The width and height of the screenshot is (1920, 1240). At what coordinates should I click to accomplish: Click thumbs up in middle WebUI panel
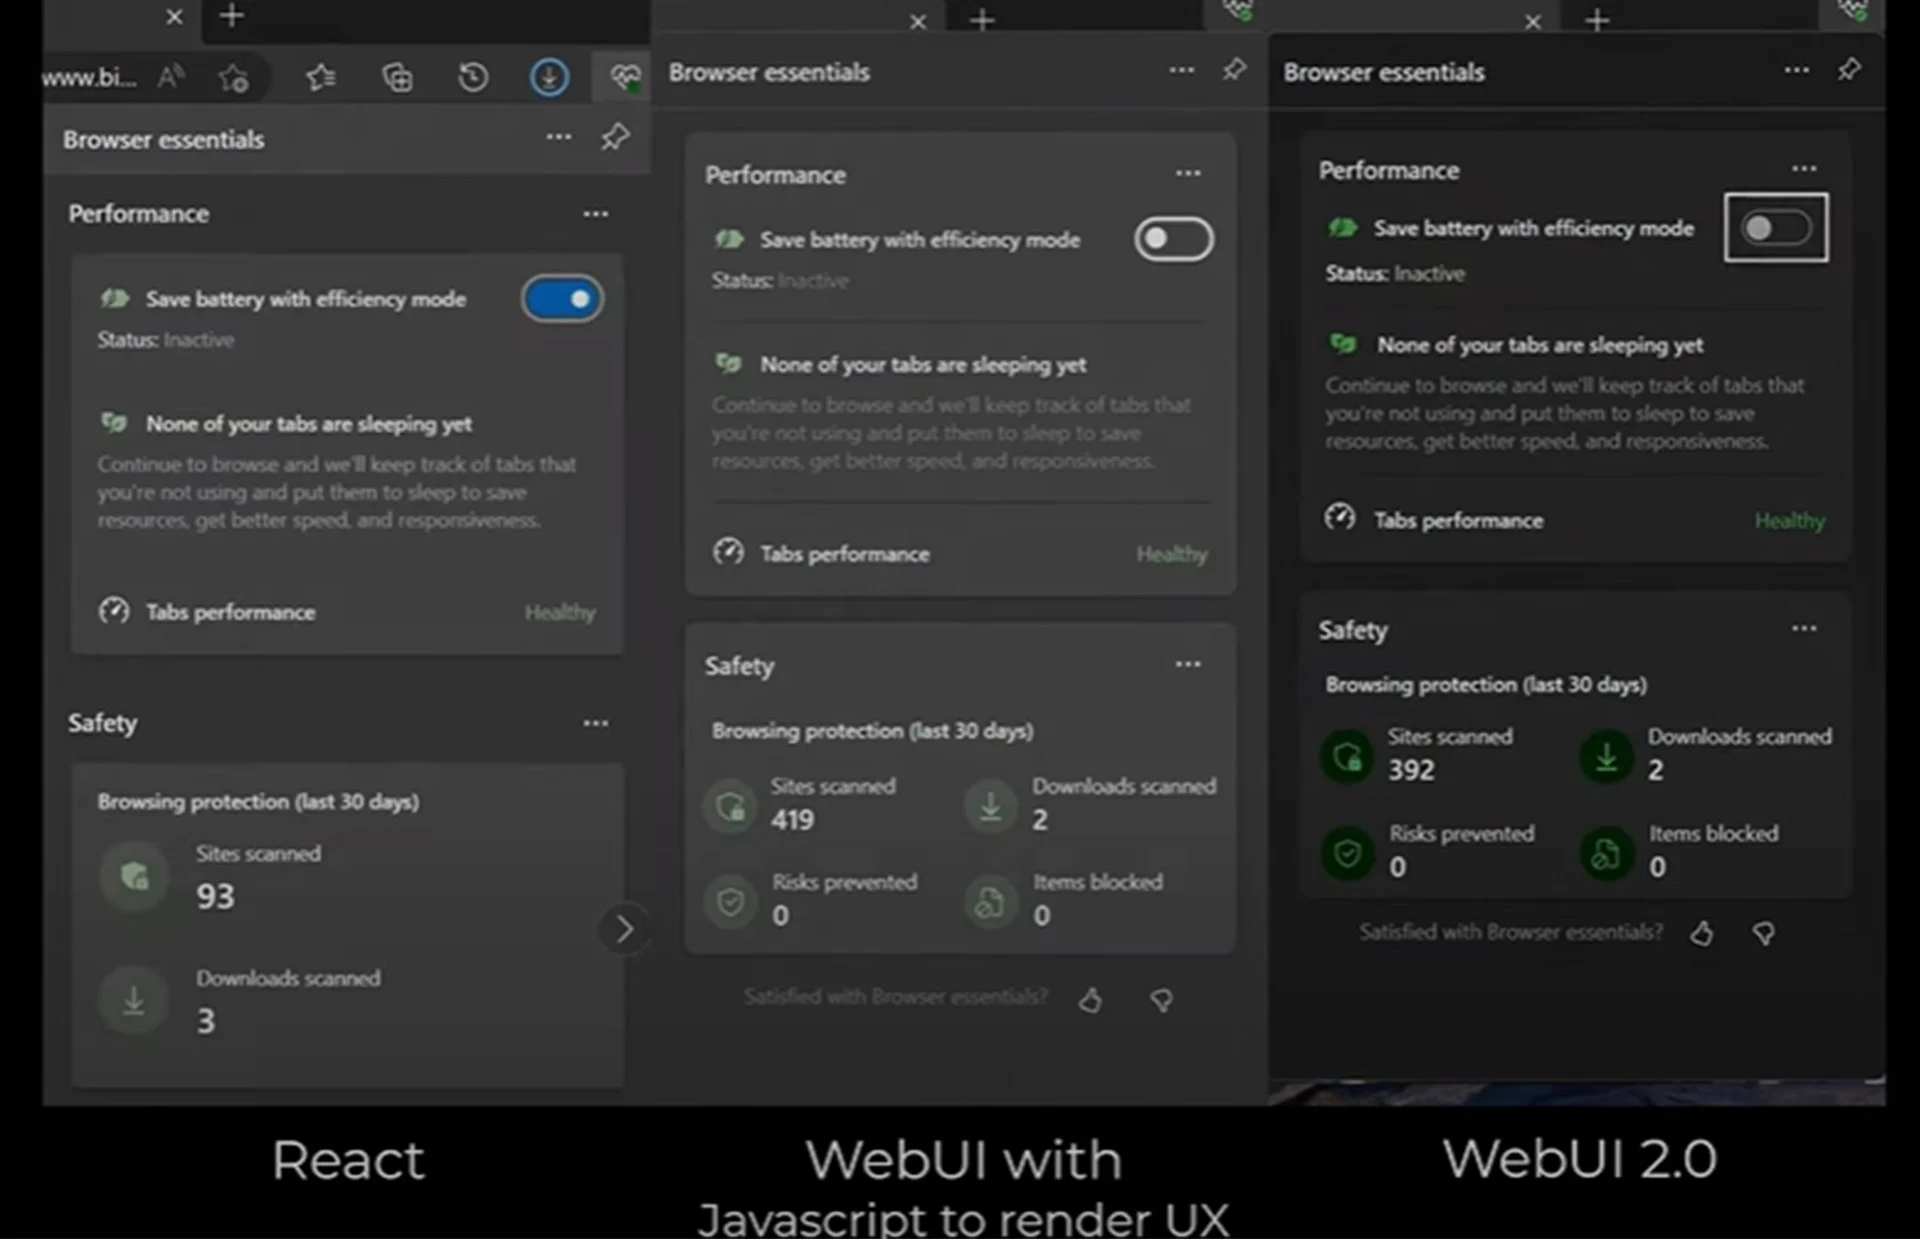click(1090, 999)
